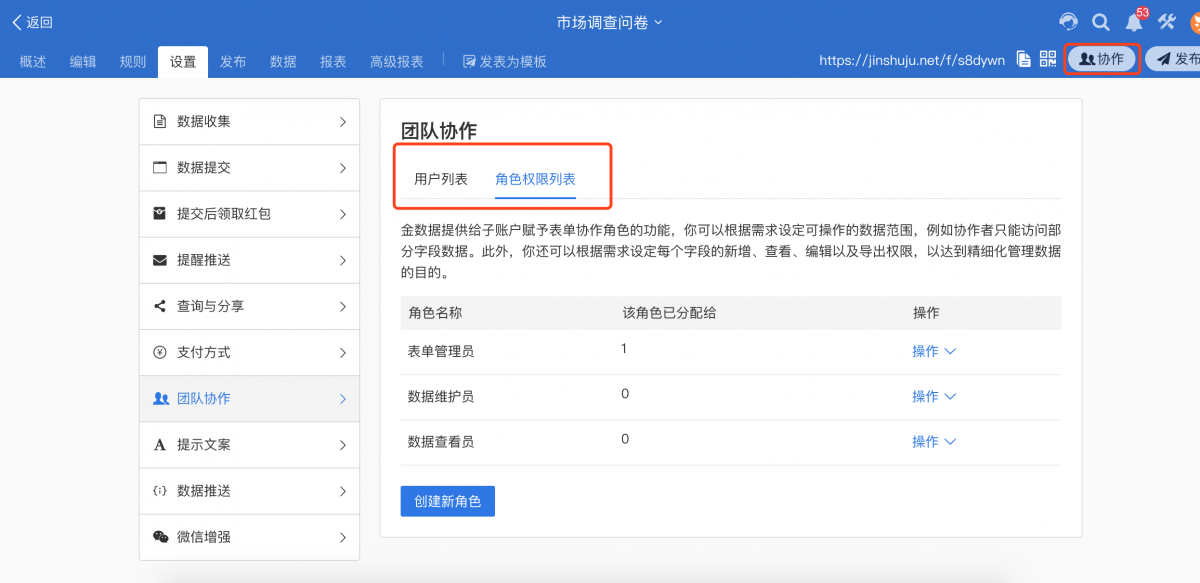Copy form URL with copy icon

[1023, 59]
